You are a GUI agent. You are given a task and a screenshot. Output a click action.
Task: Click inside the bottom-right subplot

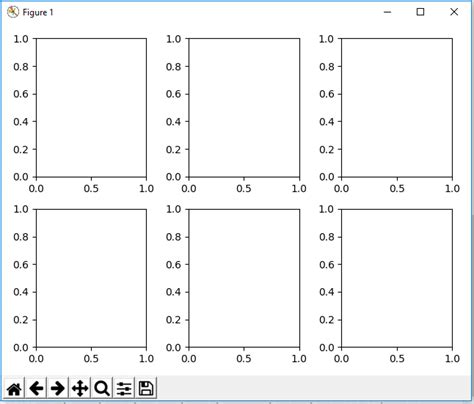coord(397,278)
